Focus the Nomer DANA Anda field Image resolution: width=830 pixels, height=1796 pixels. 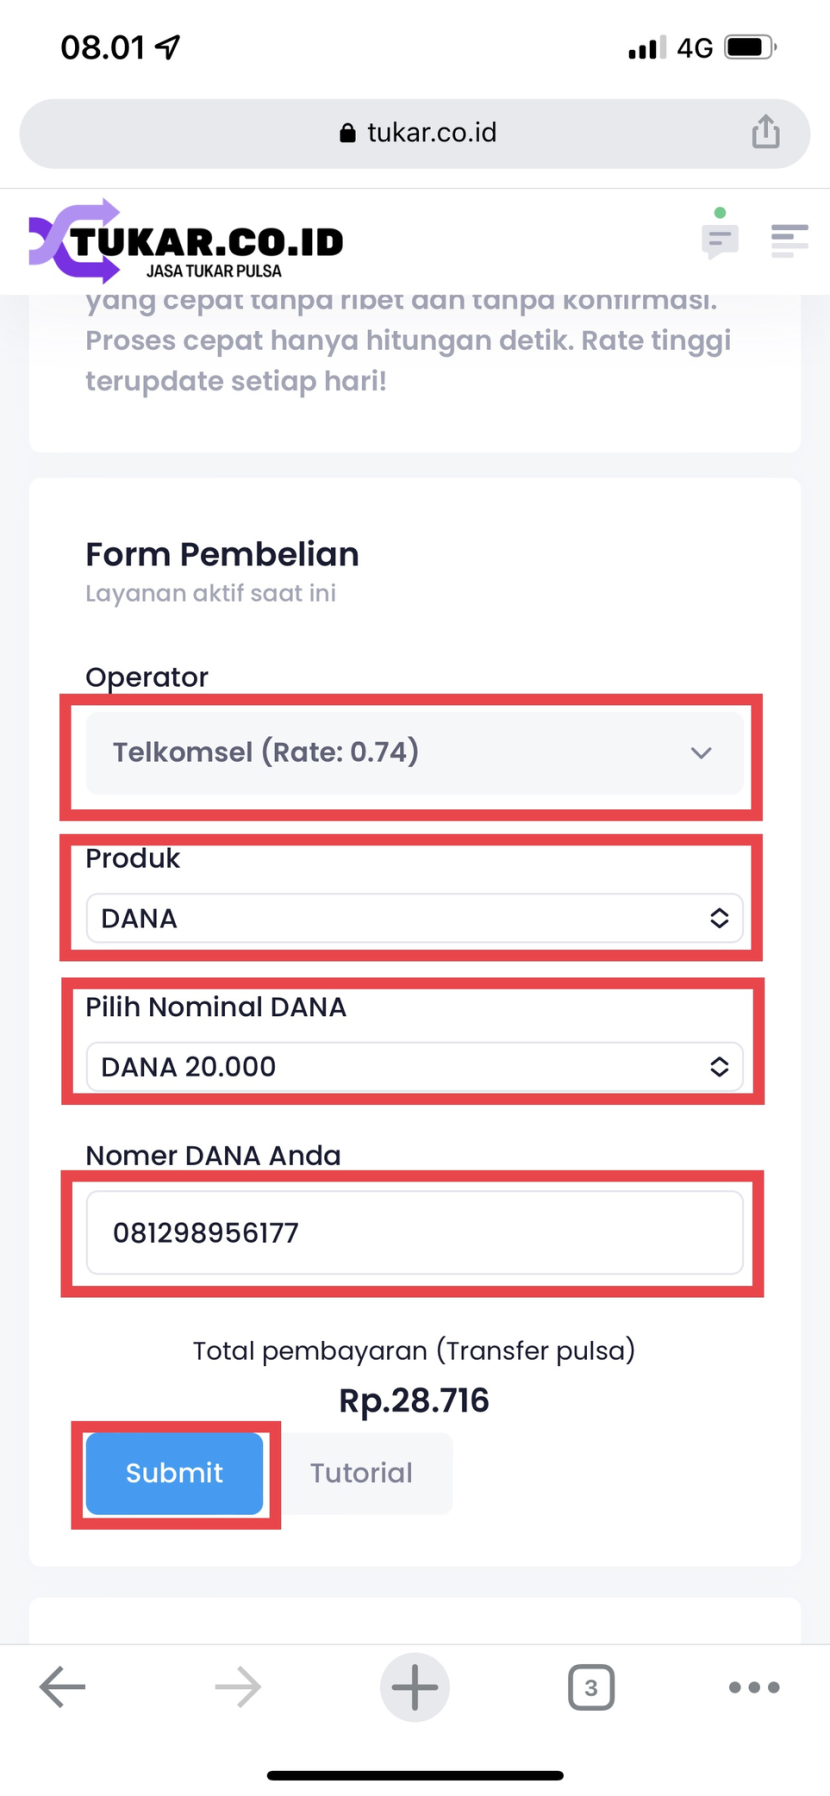(414, 1232)
